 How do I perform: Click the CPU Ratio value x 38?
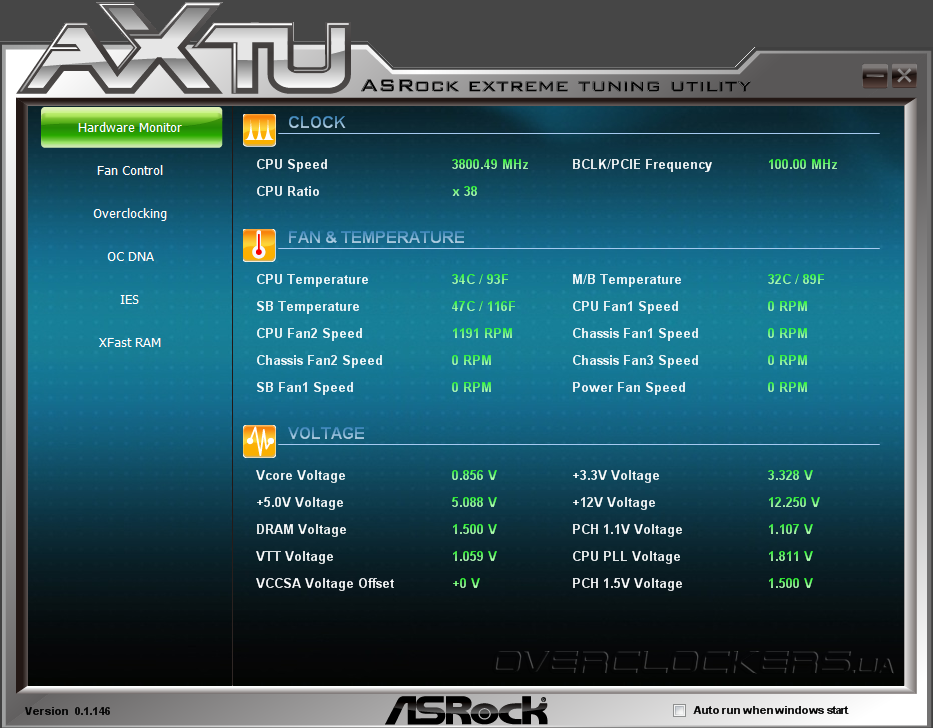[x=465, y=191]
